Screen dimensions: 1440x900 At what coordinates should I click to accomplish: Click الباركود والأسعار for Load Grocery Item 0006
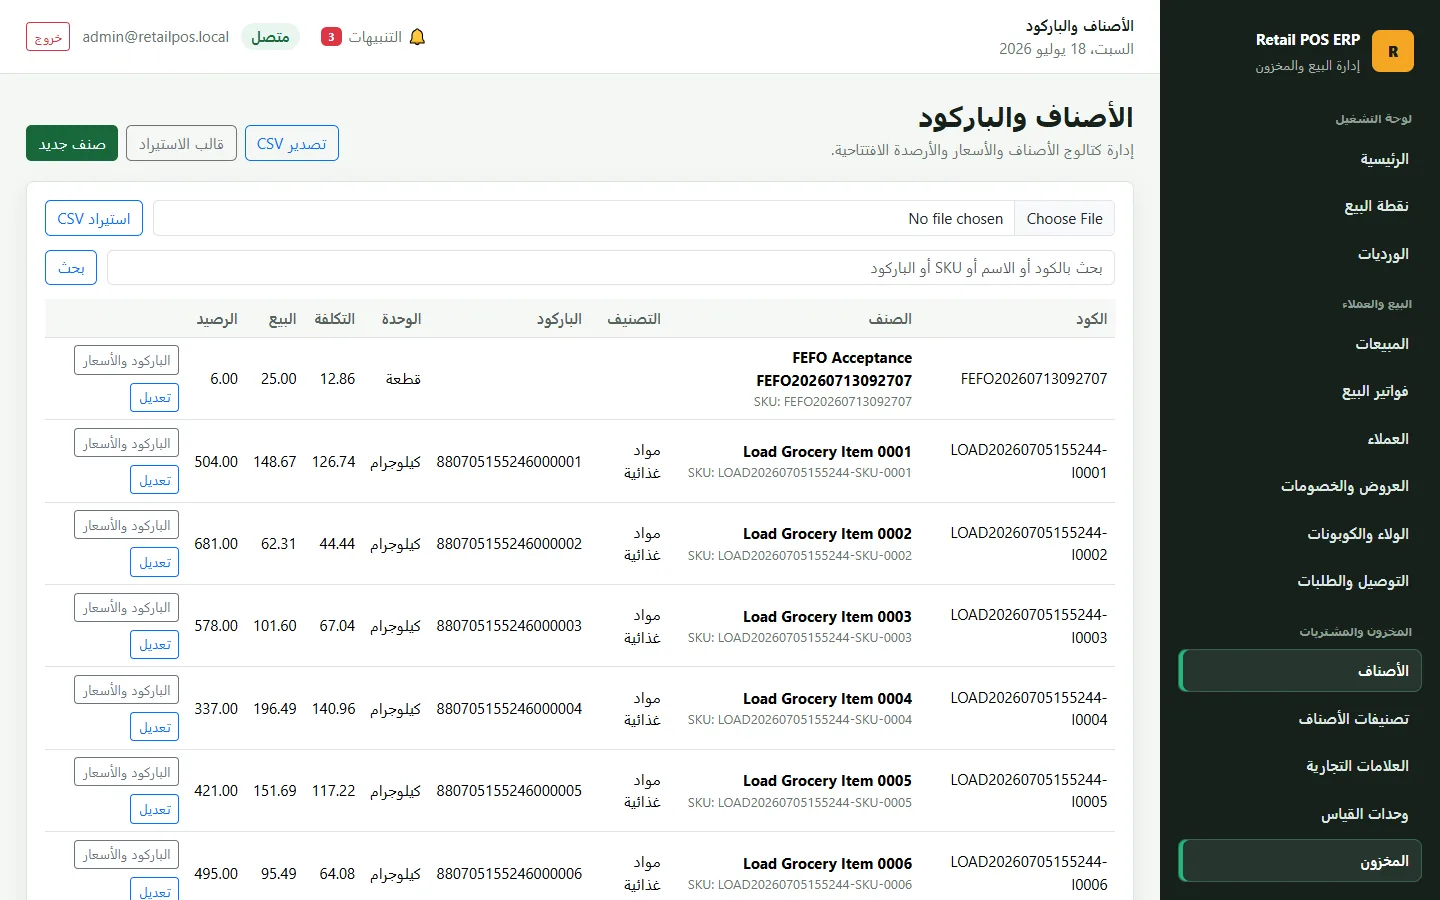pyautogui.click(x=126, y=854)
